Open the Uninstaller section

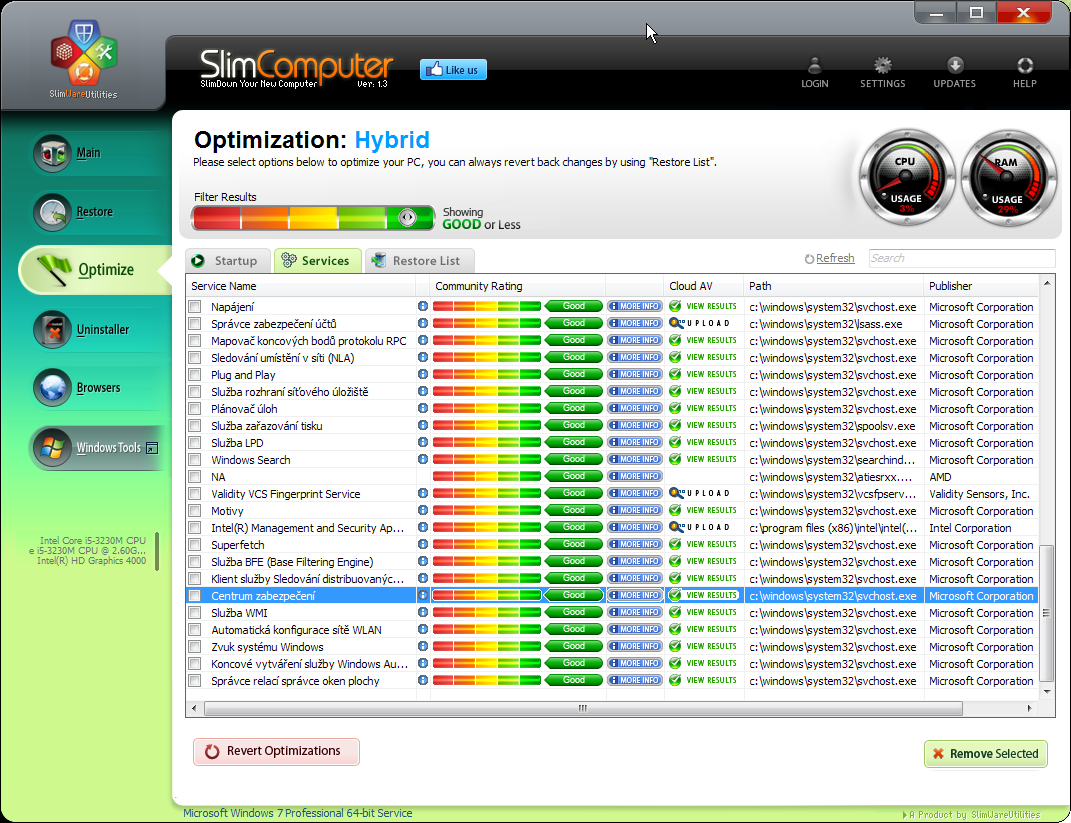(x=101, y=329)
